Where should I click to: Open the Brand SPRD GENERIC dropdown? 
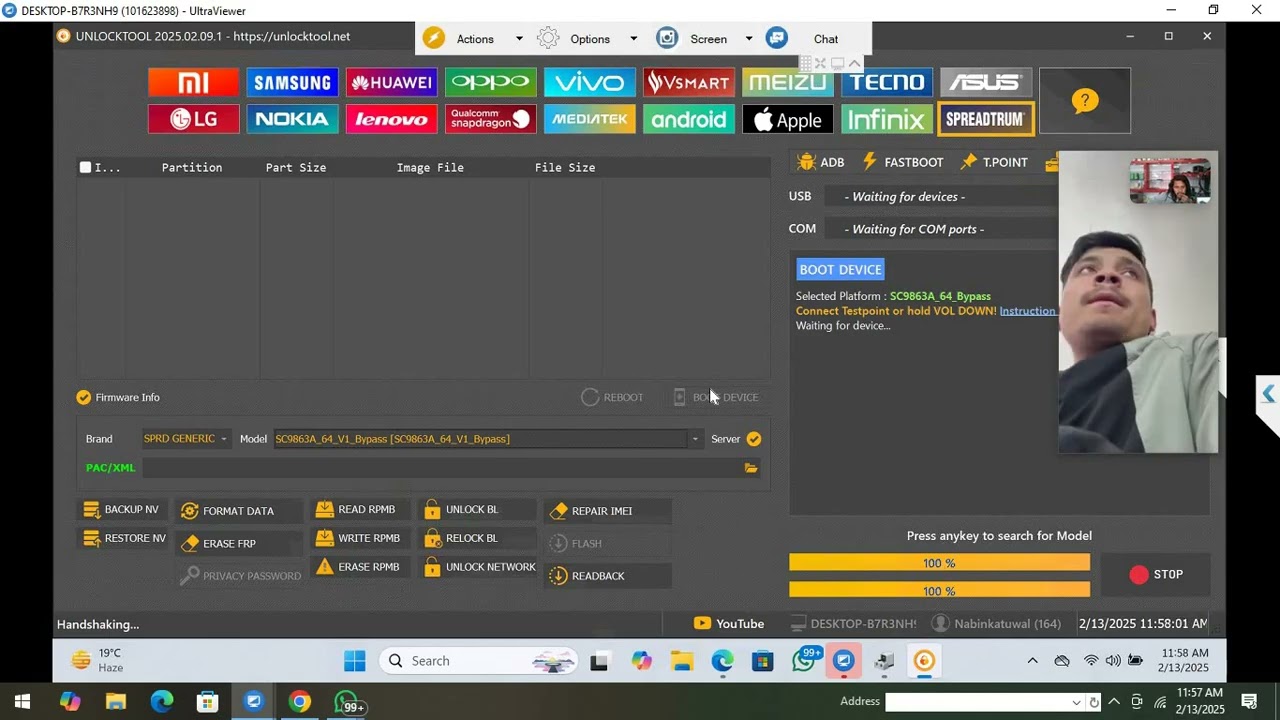pyautogui.click(x=185, y=439)
